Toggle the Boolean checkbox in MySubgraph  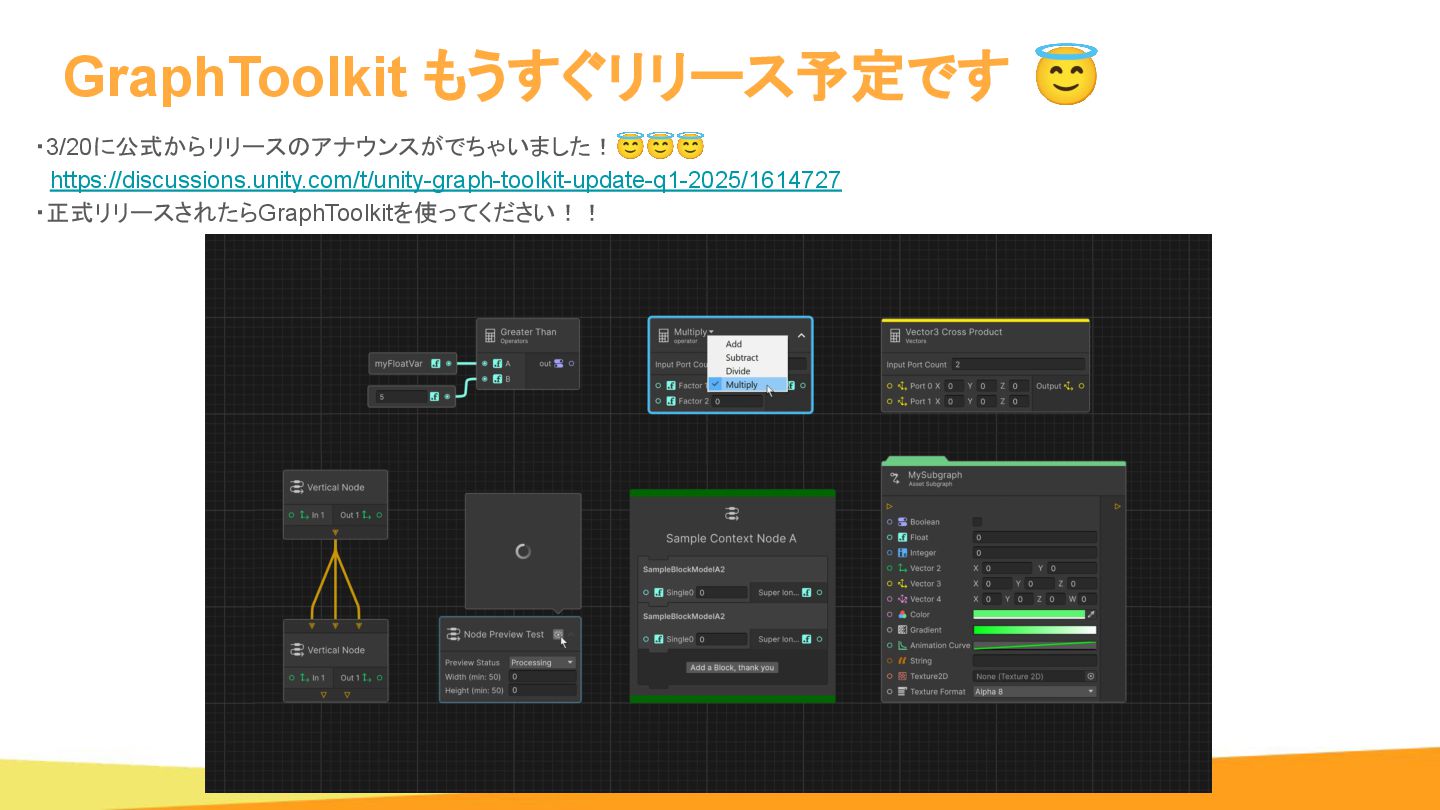pyautogui.click(x=977, y=522)
